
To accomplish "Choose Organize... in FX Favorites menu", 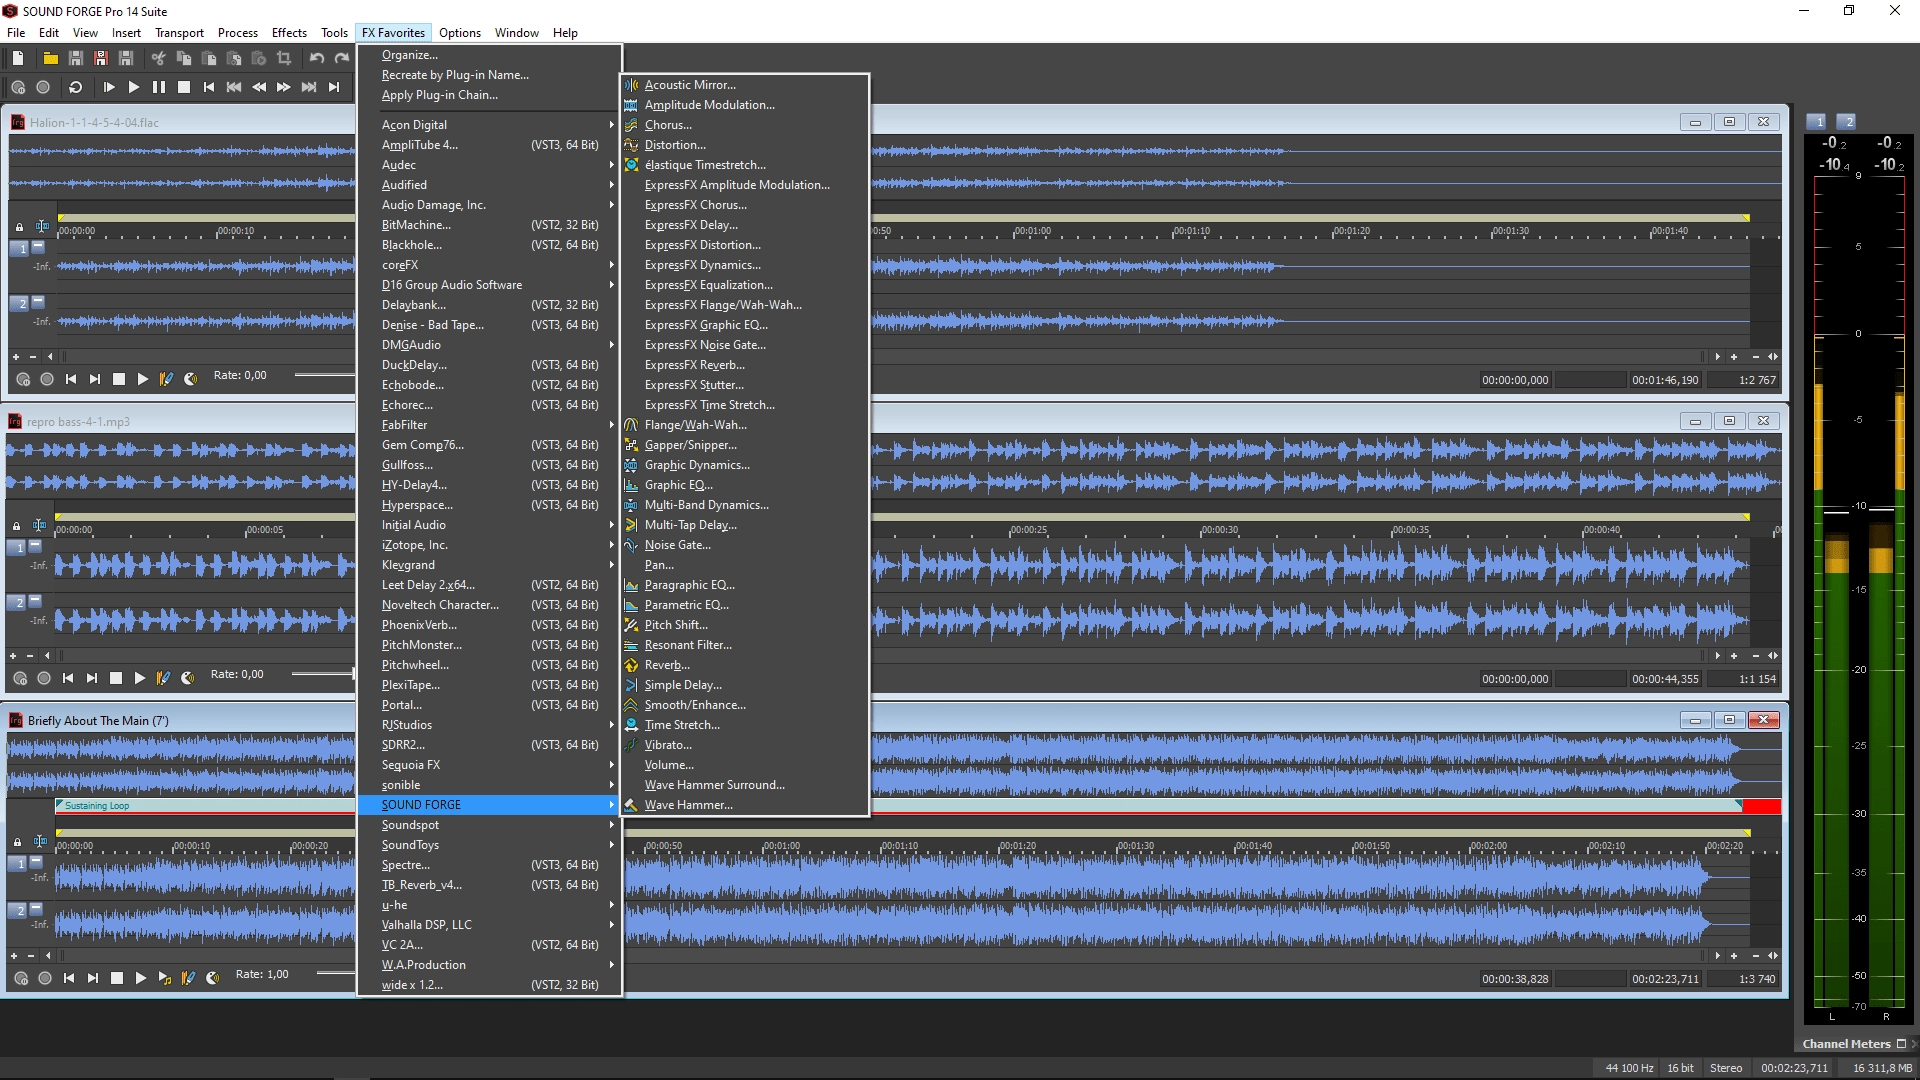I will 489,55.
